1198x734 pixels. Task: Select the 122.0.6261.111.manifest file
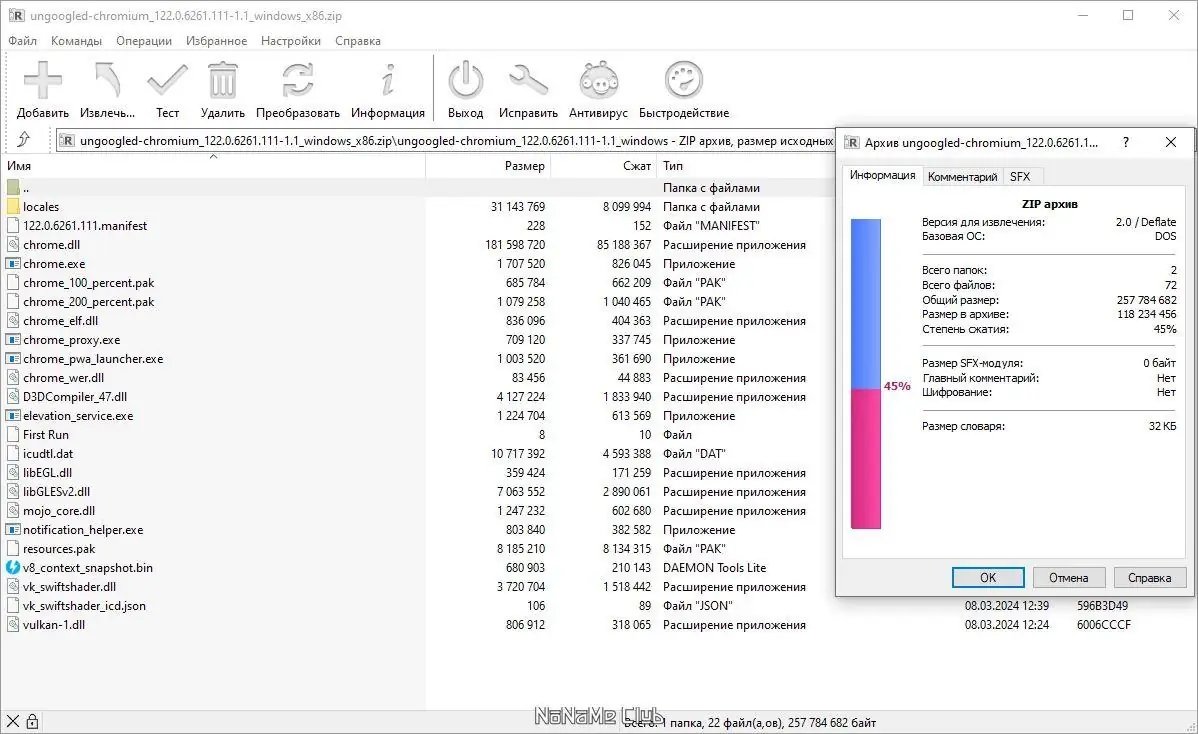click(x=85, y=225)
